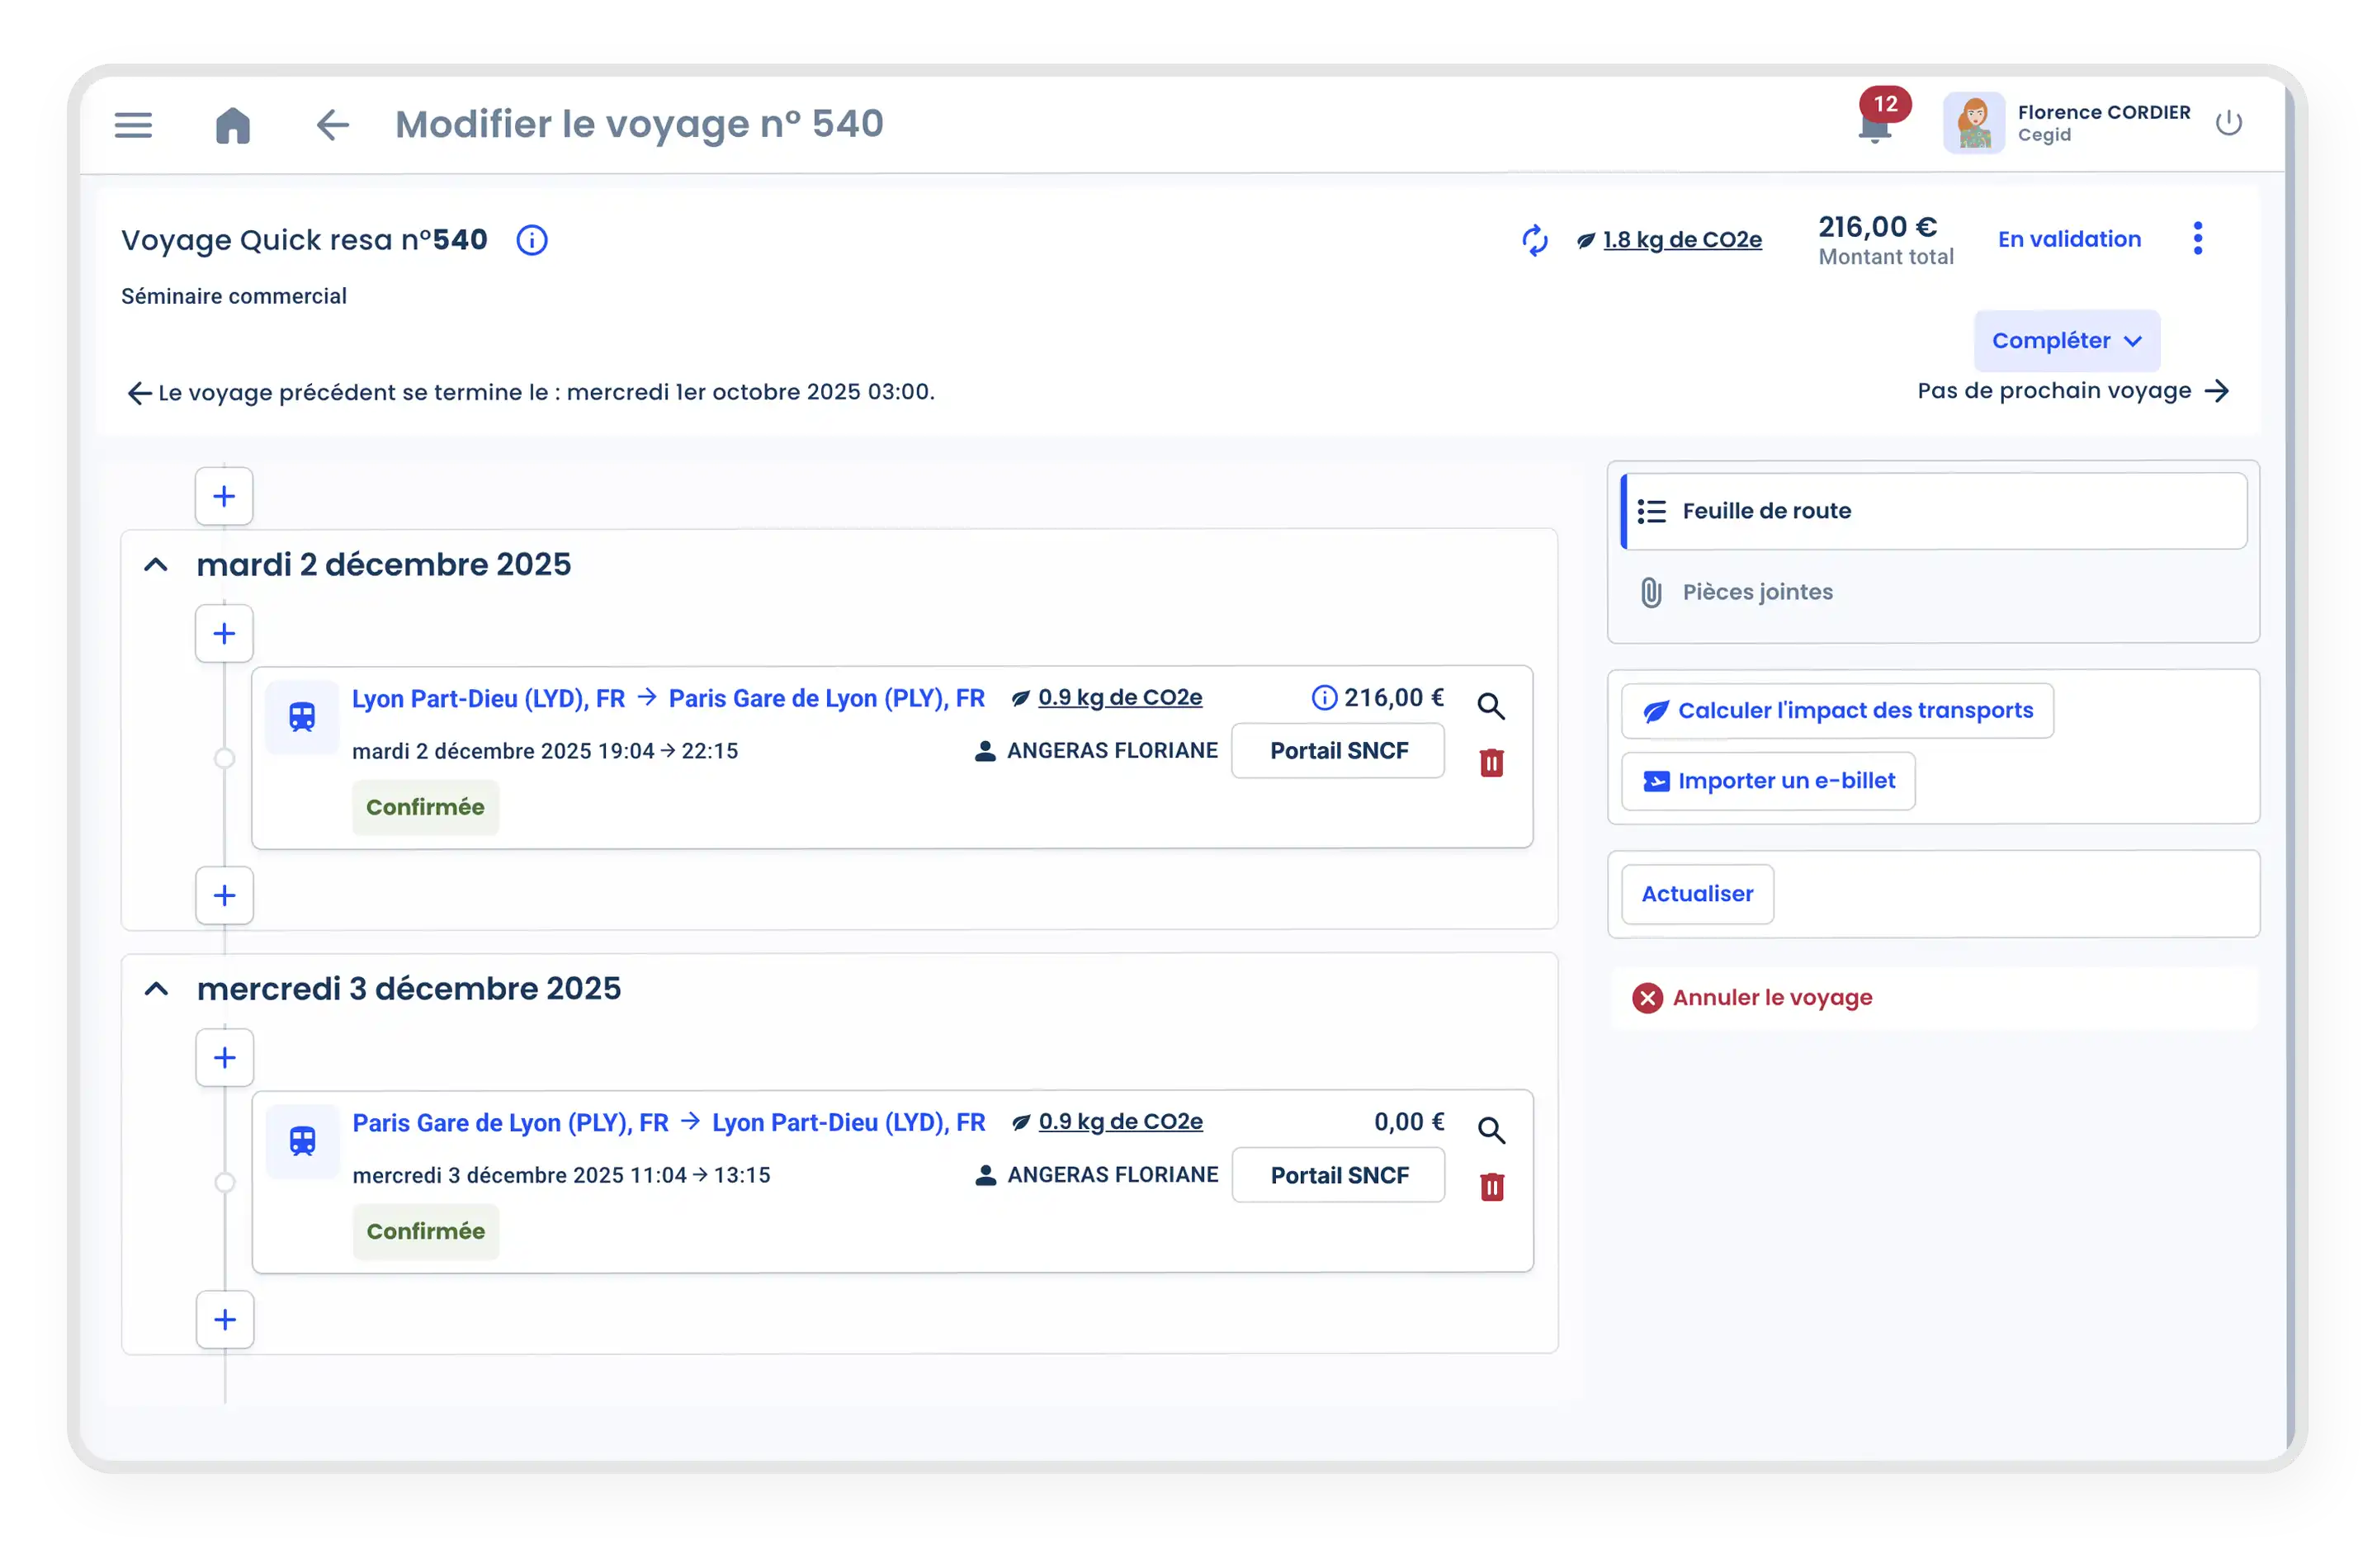Open the notifications bell with 12 badge

pyautogui.click(x=1875, y=127)
